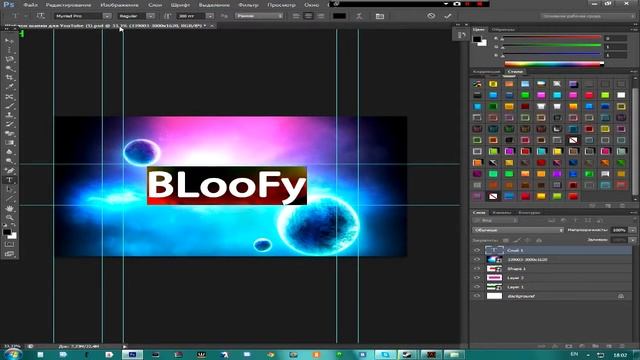Open the Create Warped Text icon
This screenshot has width=640, height=360.
[359, 16]
